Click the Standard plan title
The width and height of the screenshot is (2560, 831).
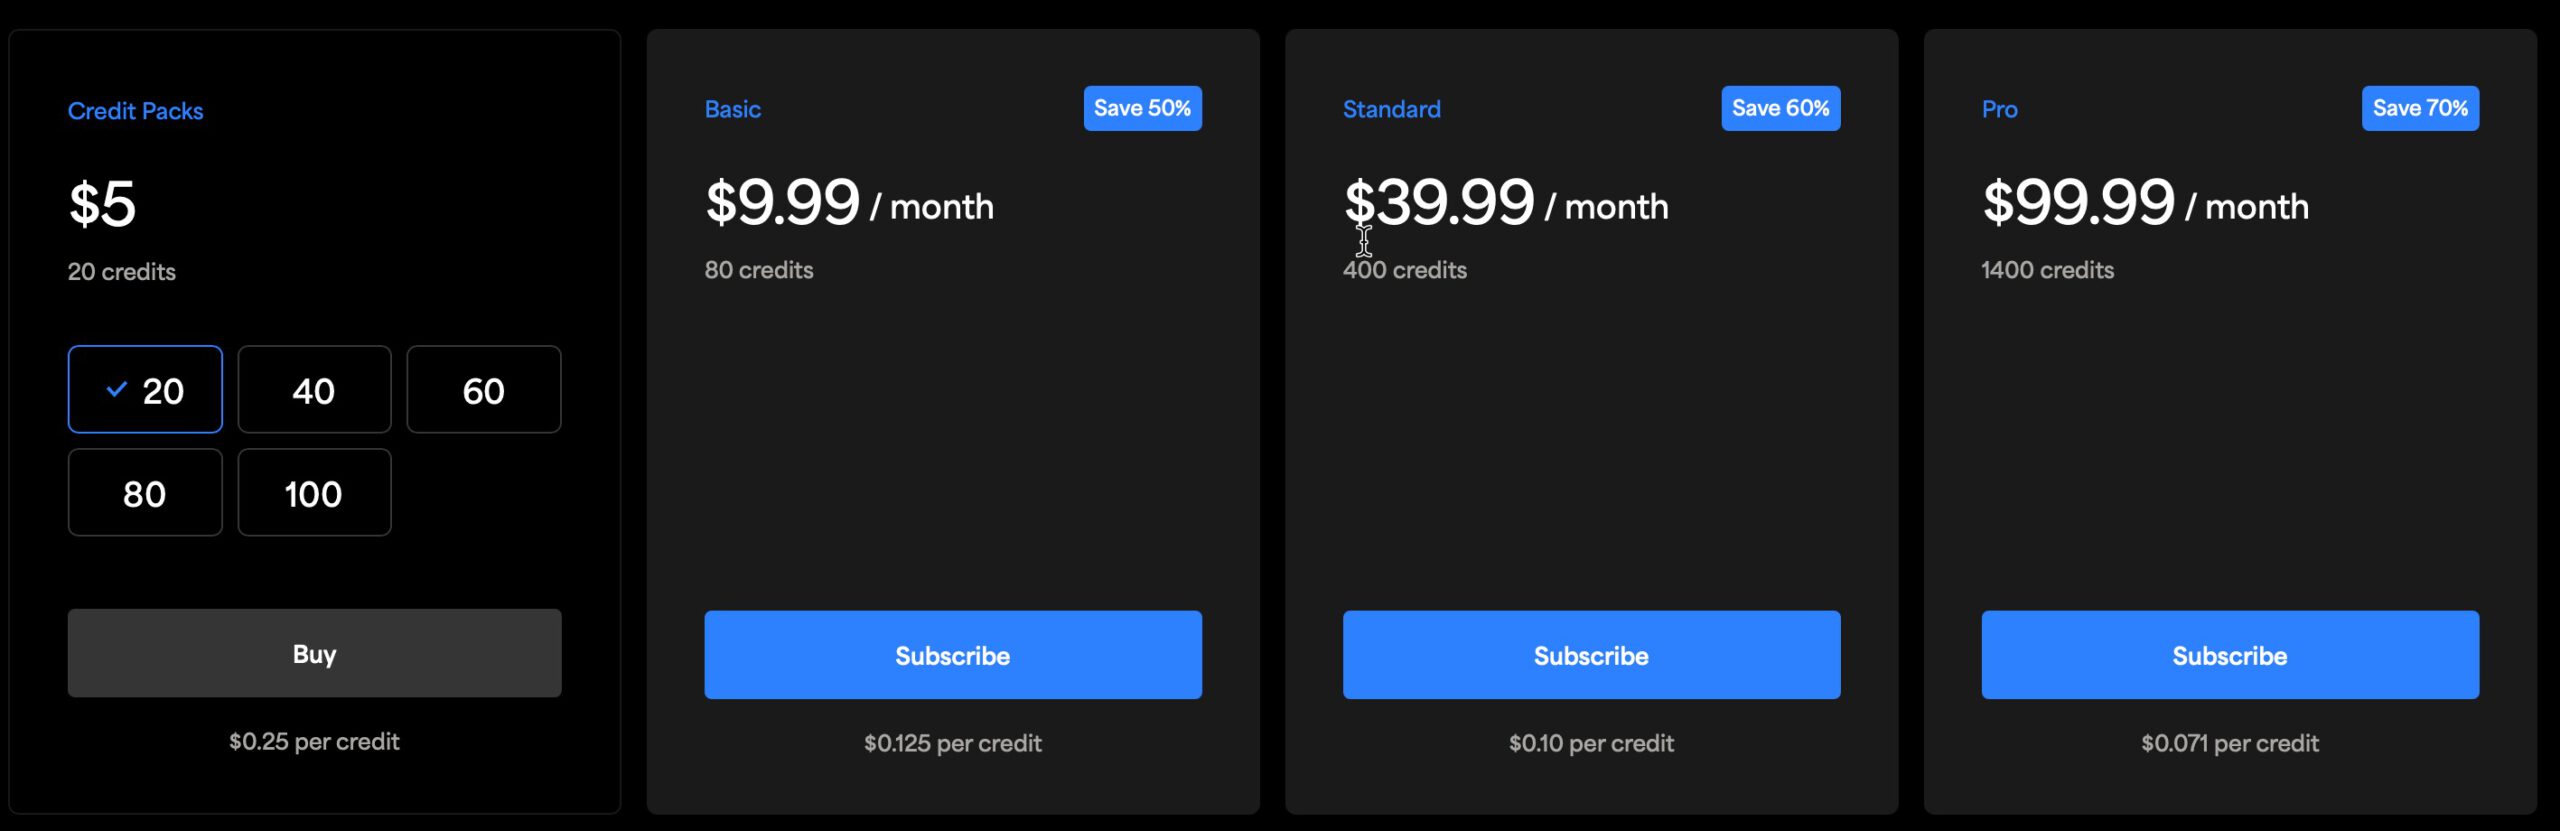pos(1391,109)
